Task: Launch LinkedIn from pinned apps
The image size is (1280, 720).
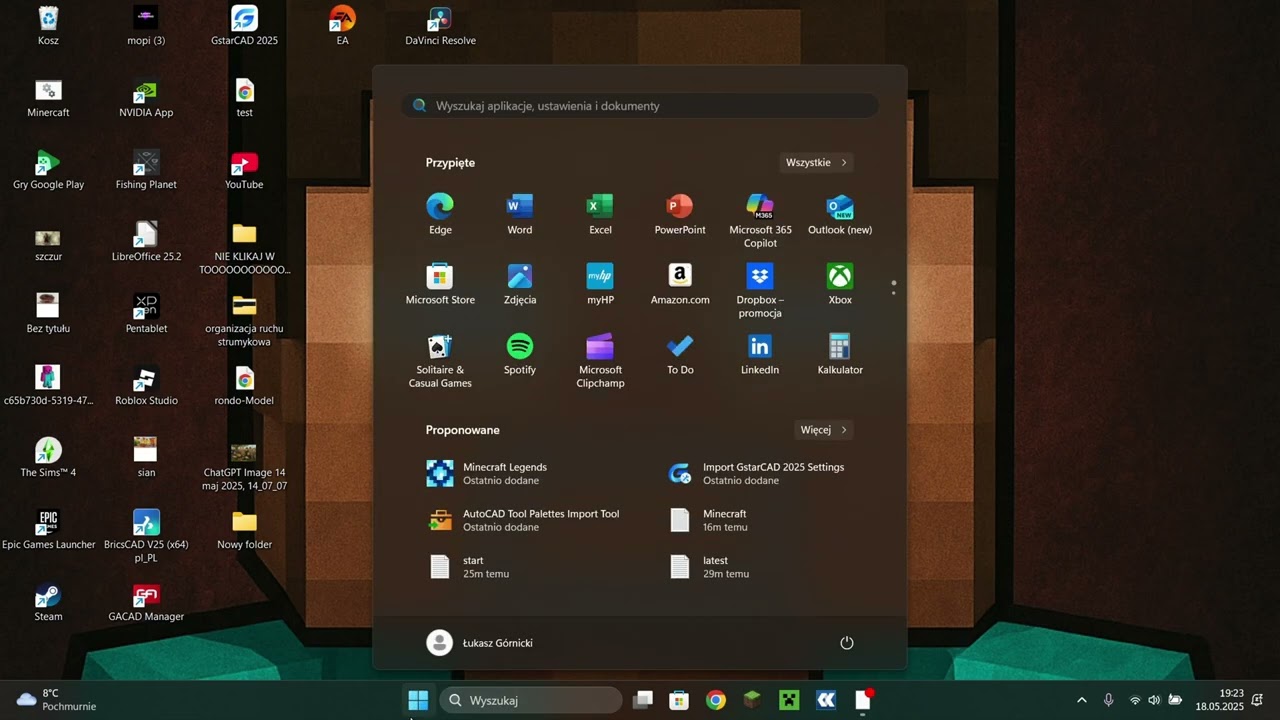Action: [760, 355]
